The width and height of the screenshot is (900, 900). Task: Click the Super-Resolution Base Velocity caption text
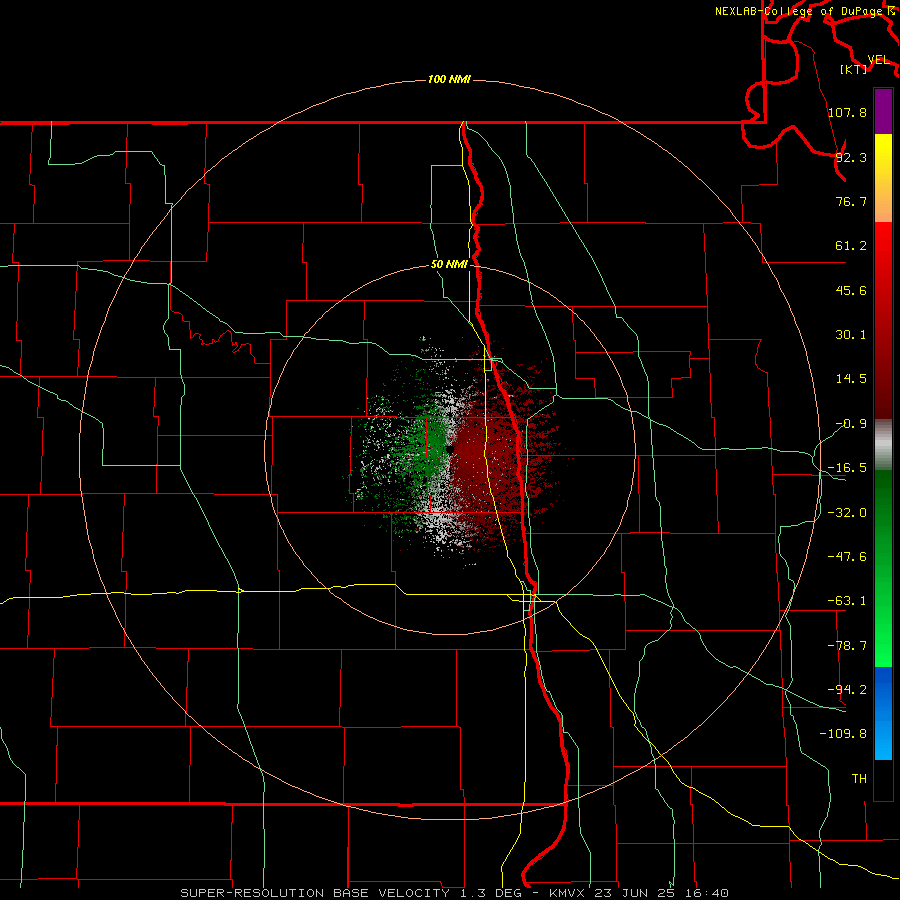(x=455, y=893)
